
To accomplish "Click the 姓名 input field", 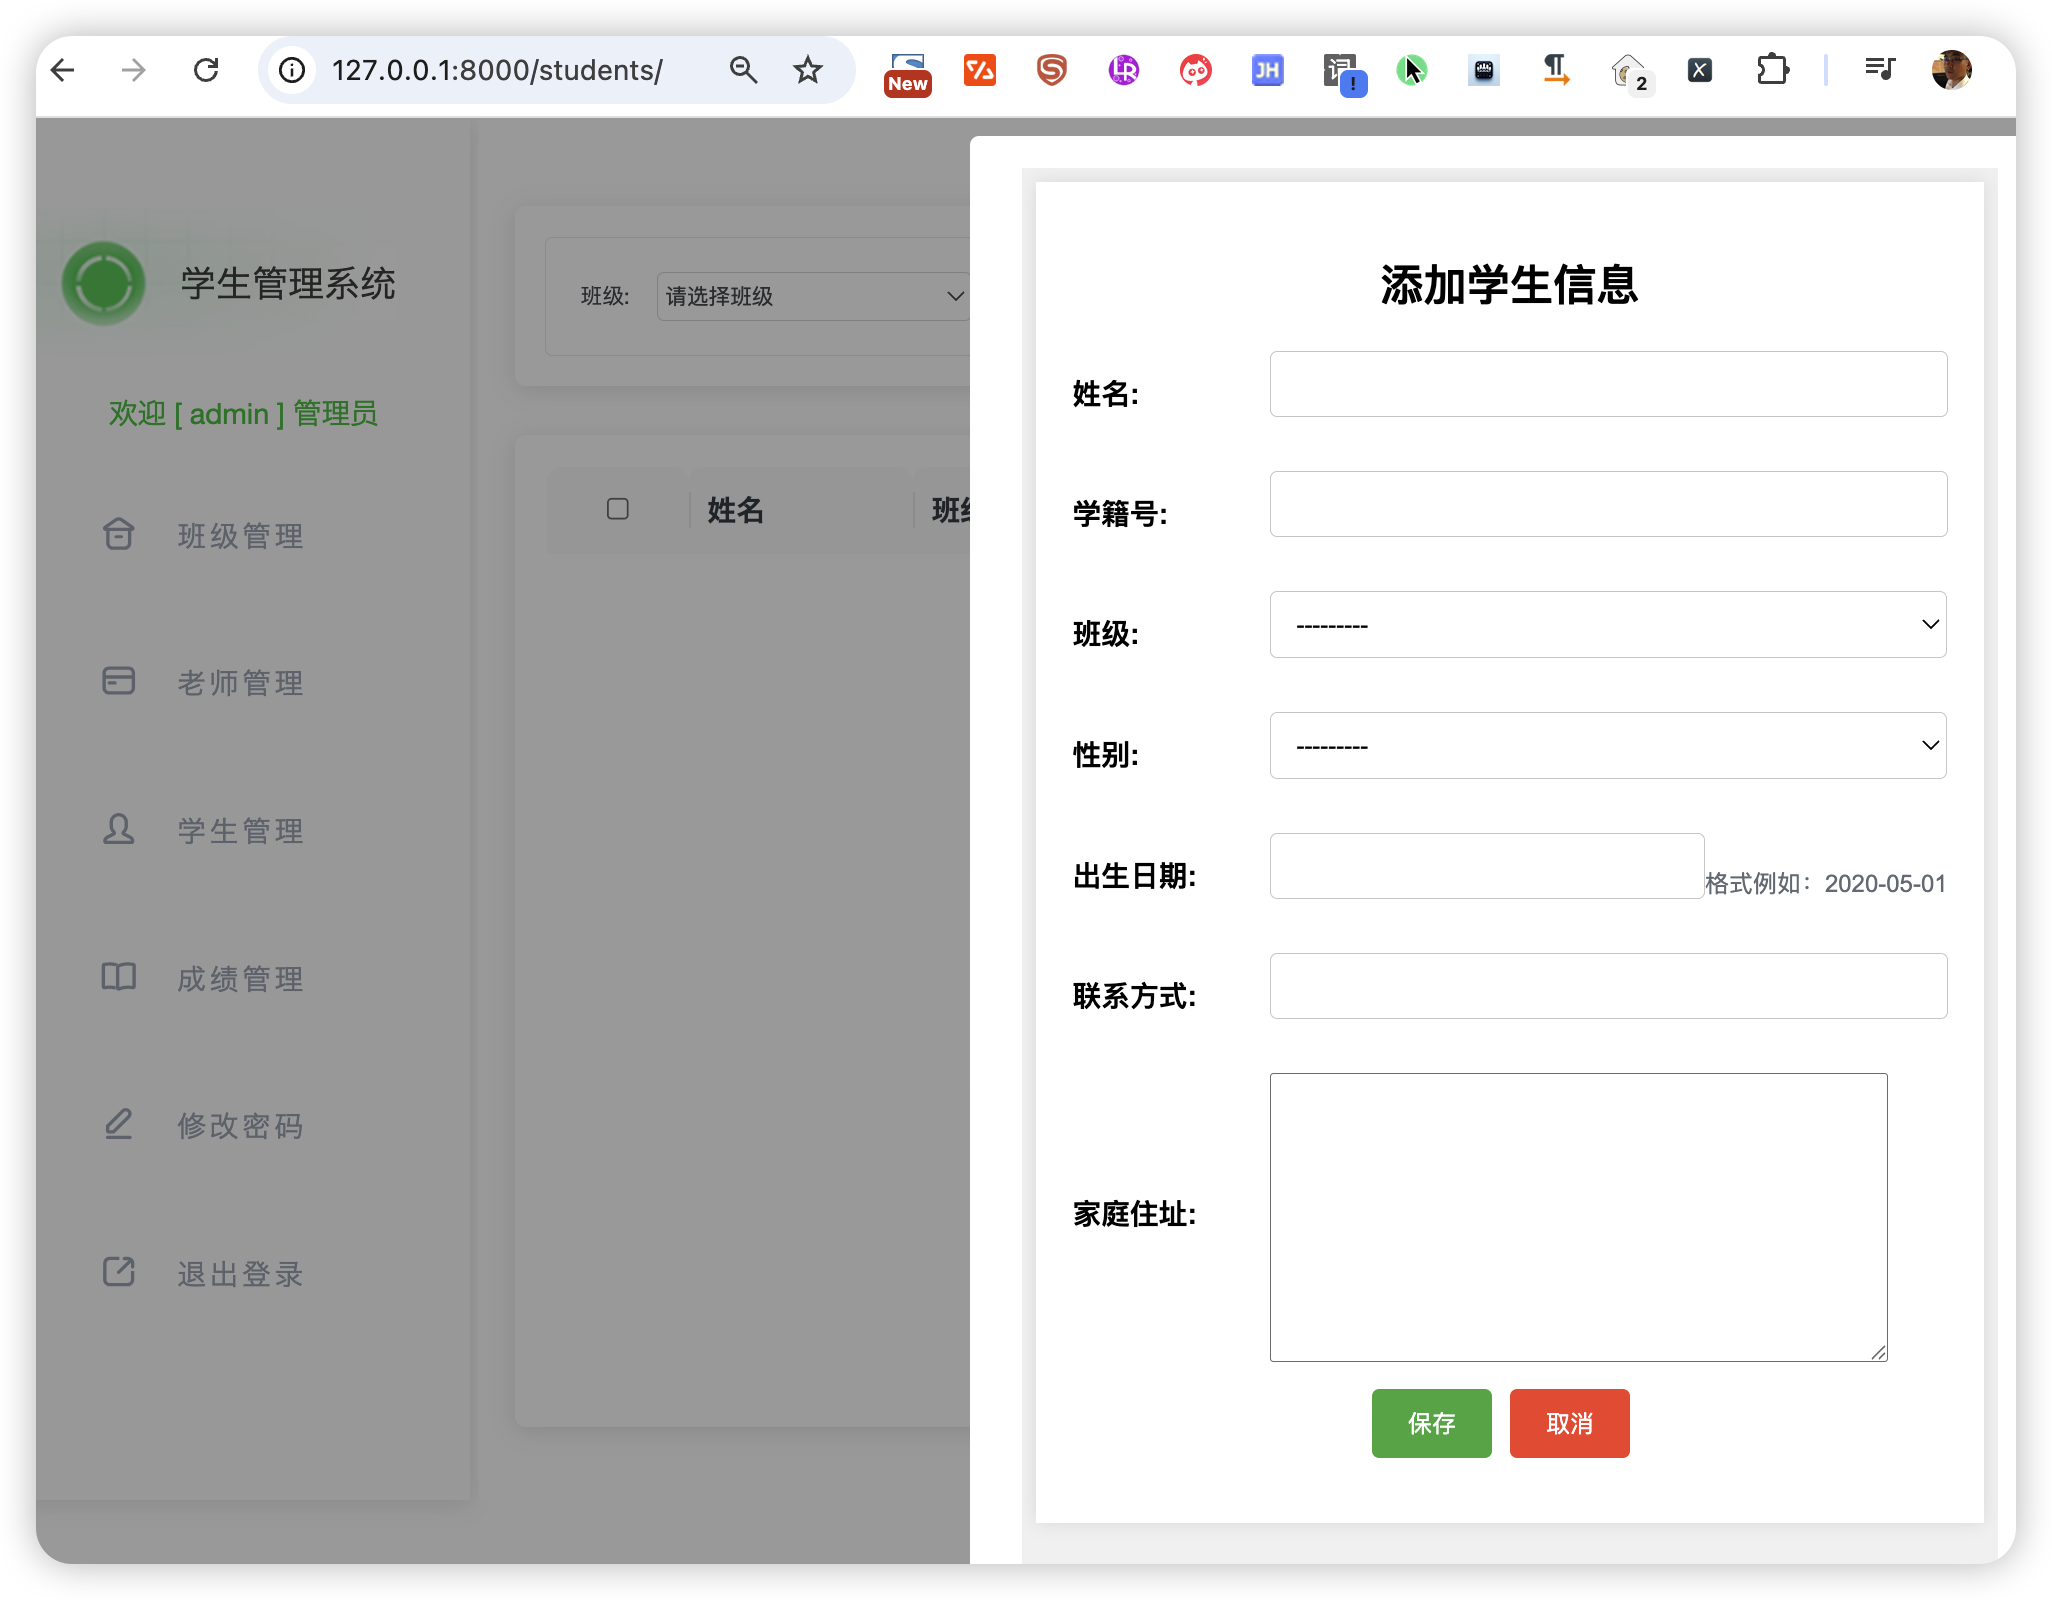I will [x=1607, y=384].
